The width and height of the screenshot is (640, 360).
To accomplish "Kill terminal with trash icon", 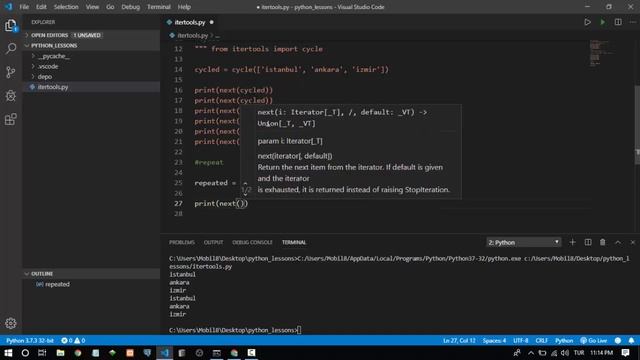I will (x=602, y=242).
